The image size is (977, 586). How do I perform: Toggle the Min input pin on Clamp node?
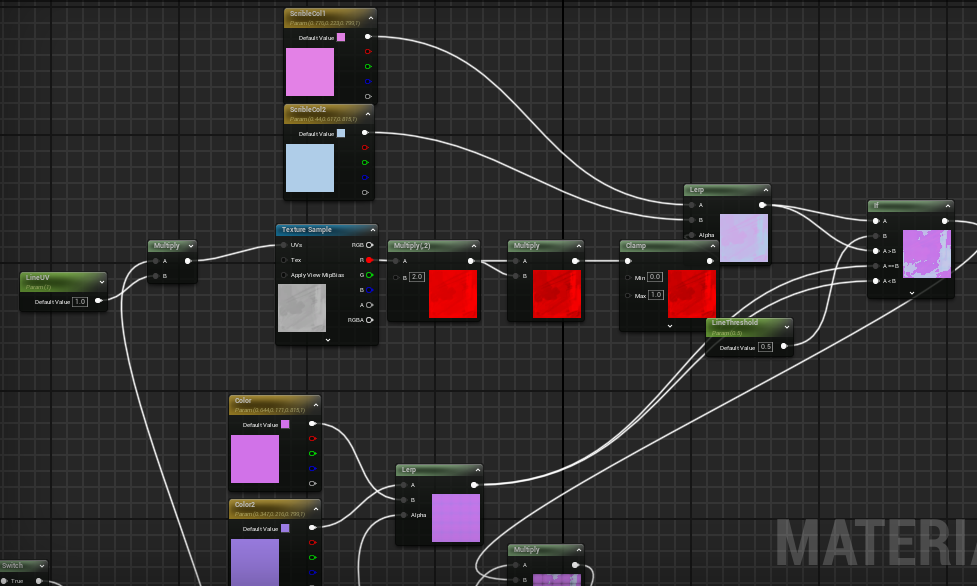(628, 277)
